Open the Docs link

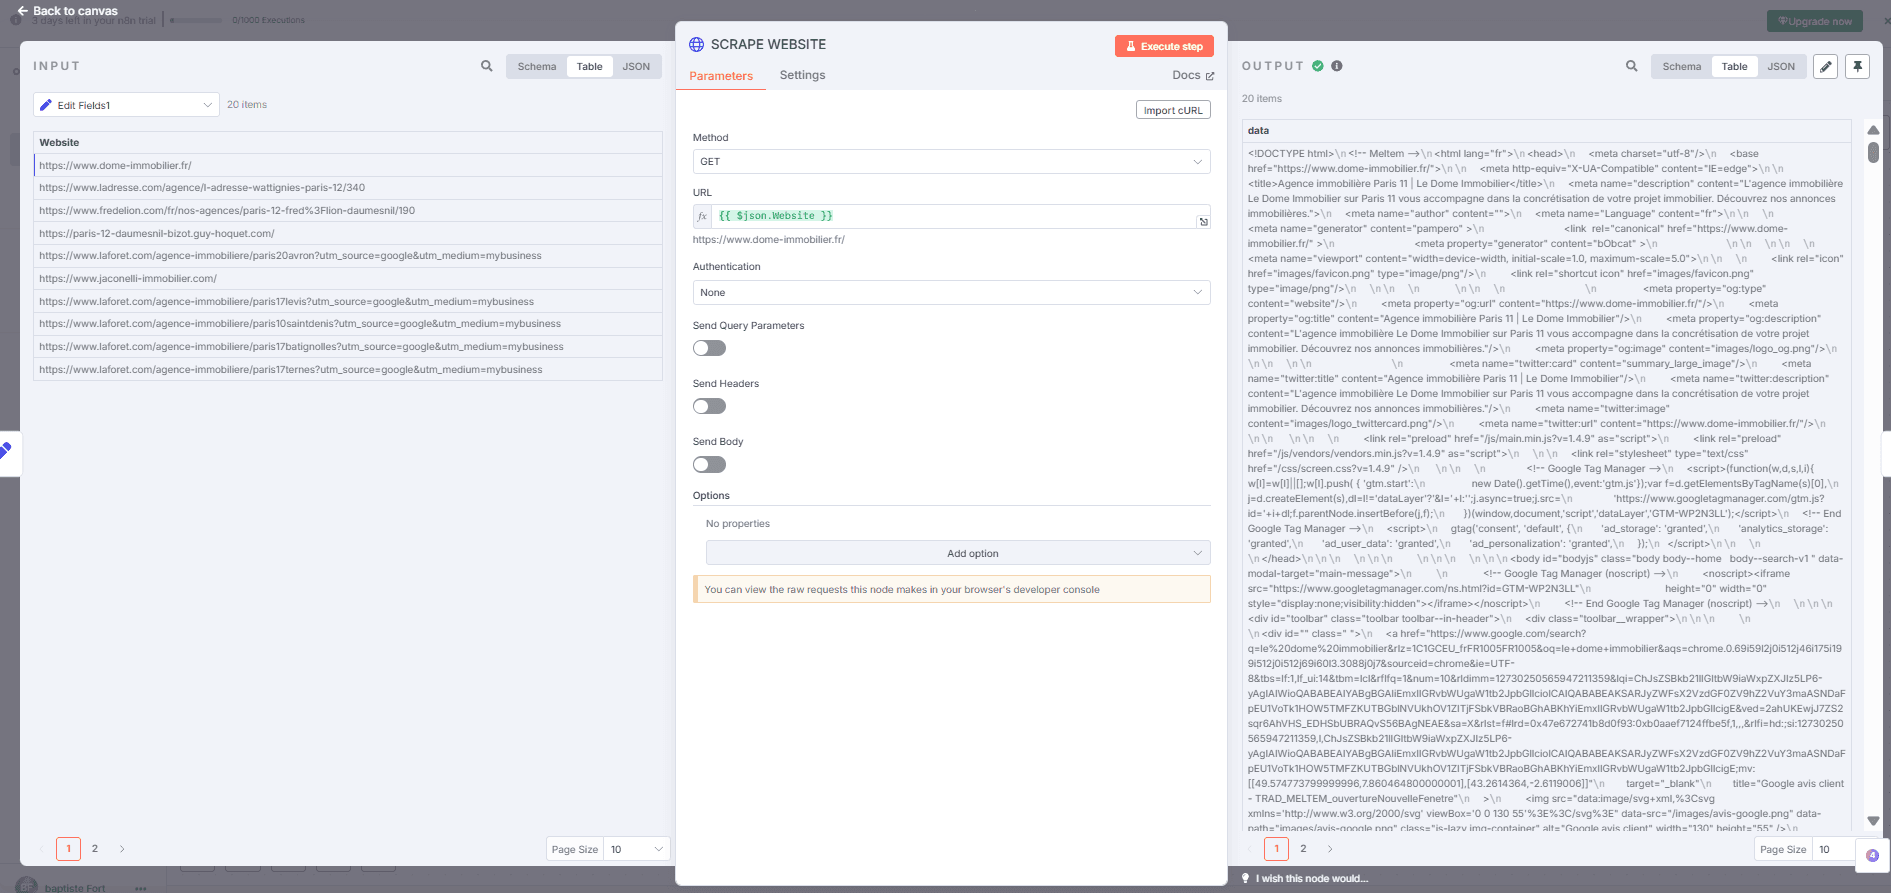coord(1193,75)
